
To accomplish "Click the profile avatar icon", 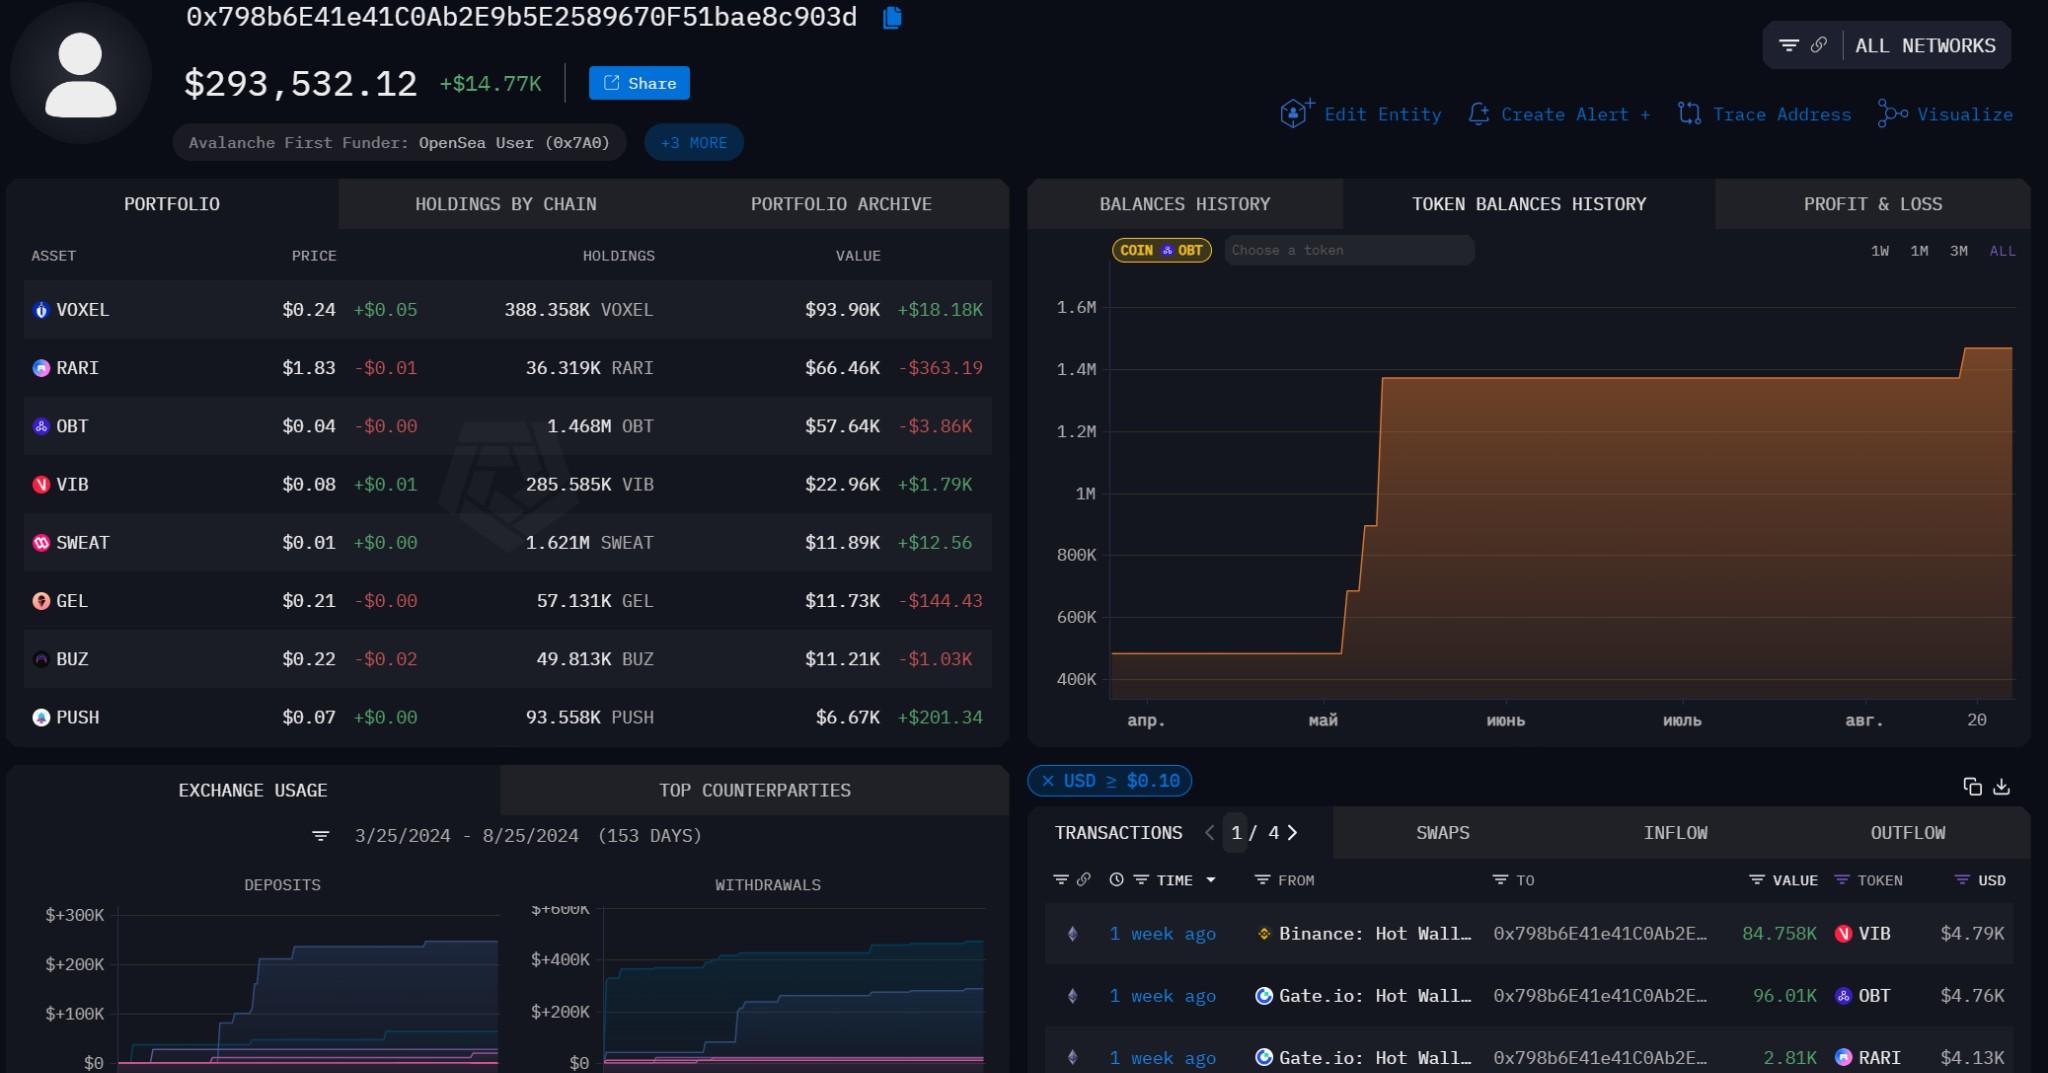I will (81, 74).
